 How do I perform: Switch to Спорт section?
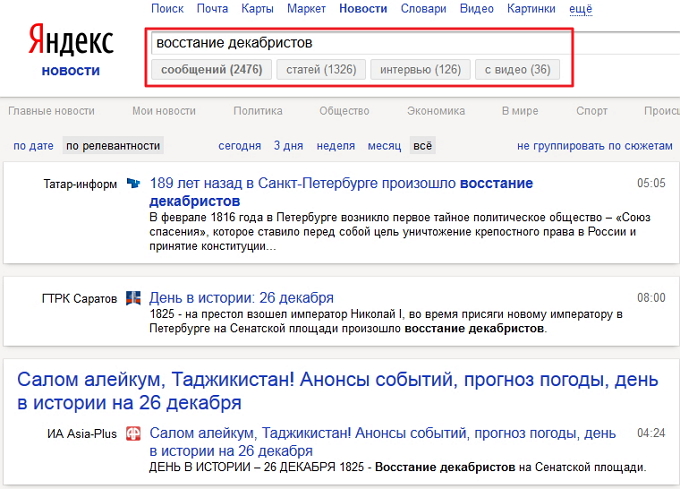pos(592,111)
